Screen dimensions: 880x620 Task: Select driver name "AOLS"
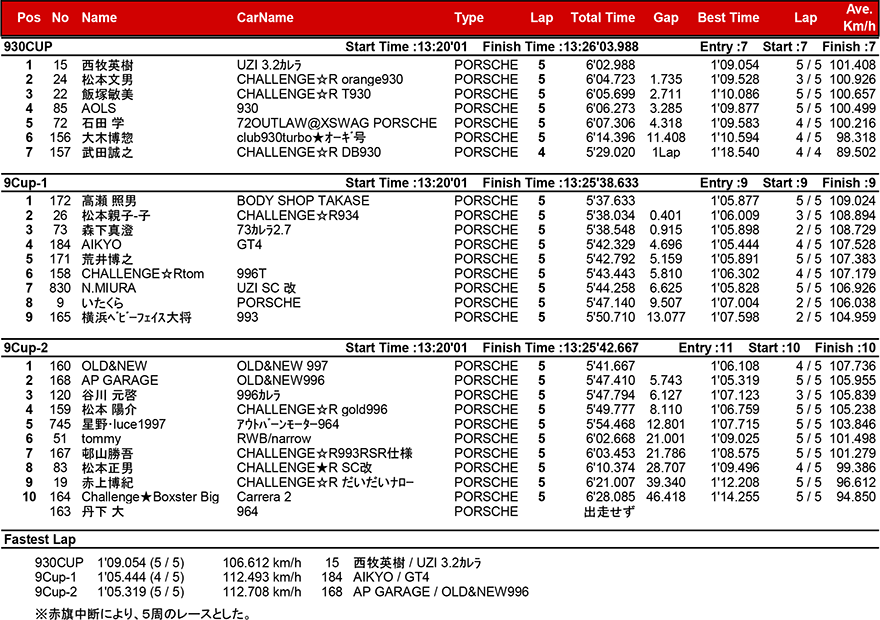(x=99, y=109)
